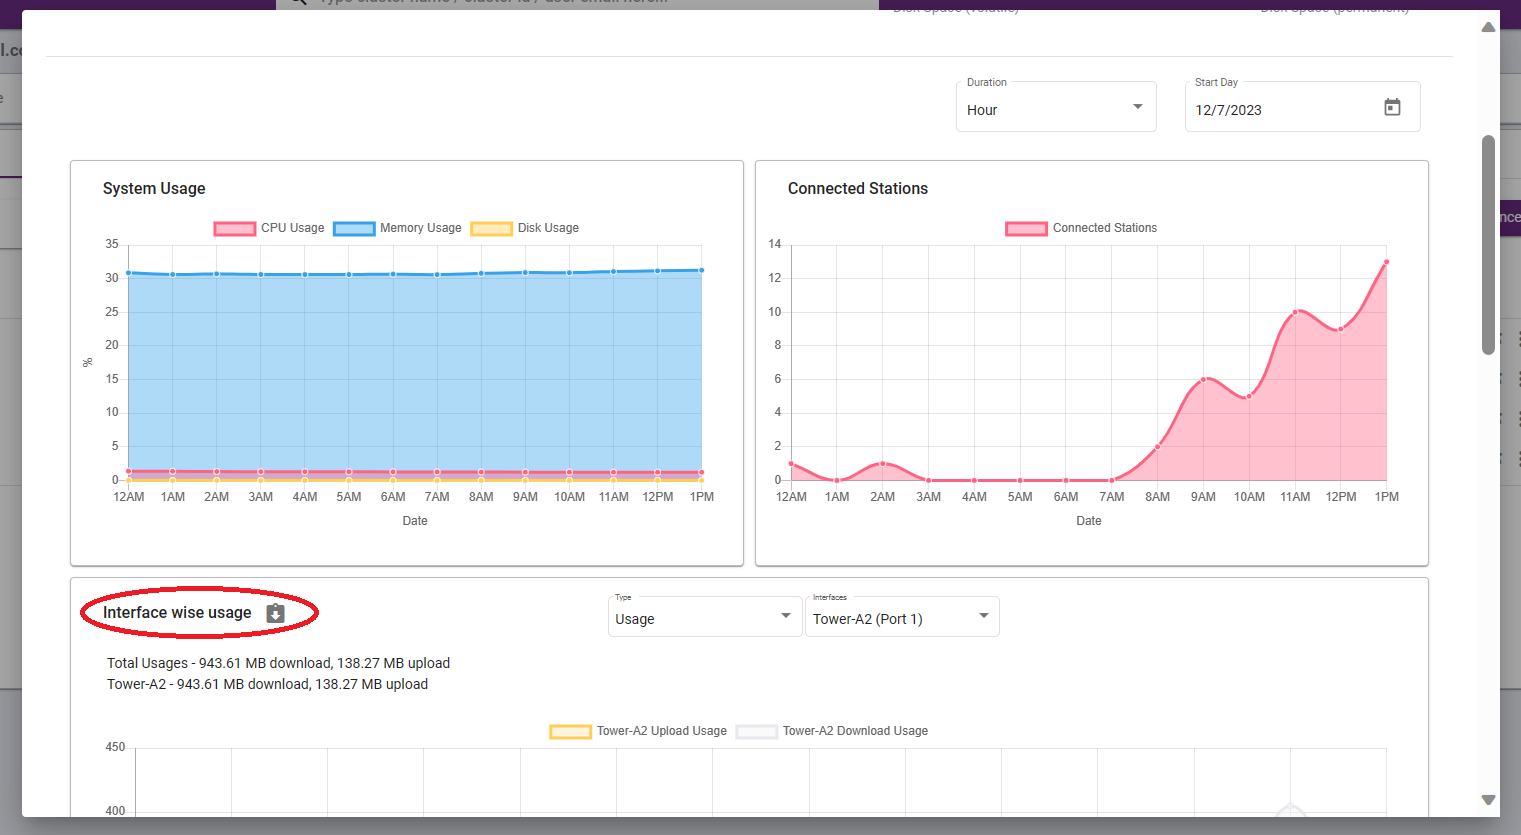Click the Interface wise usage download icon
The height and width of the screenshot is (835, 1521).
click(x=276, y=613)
